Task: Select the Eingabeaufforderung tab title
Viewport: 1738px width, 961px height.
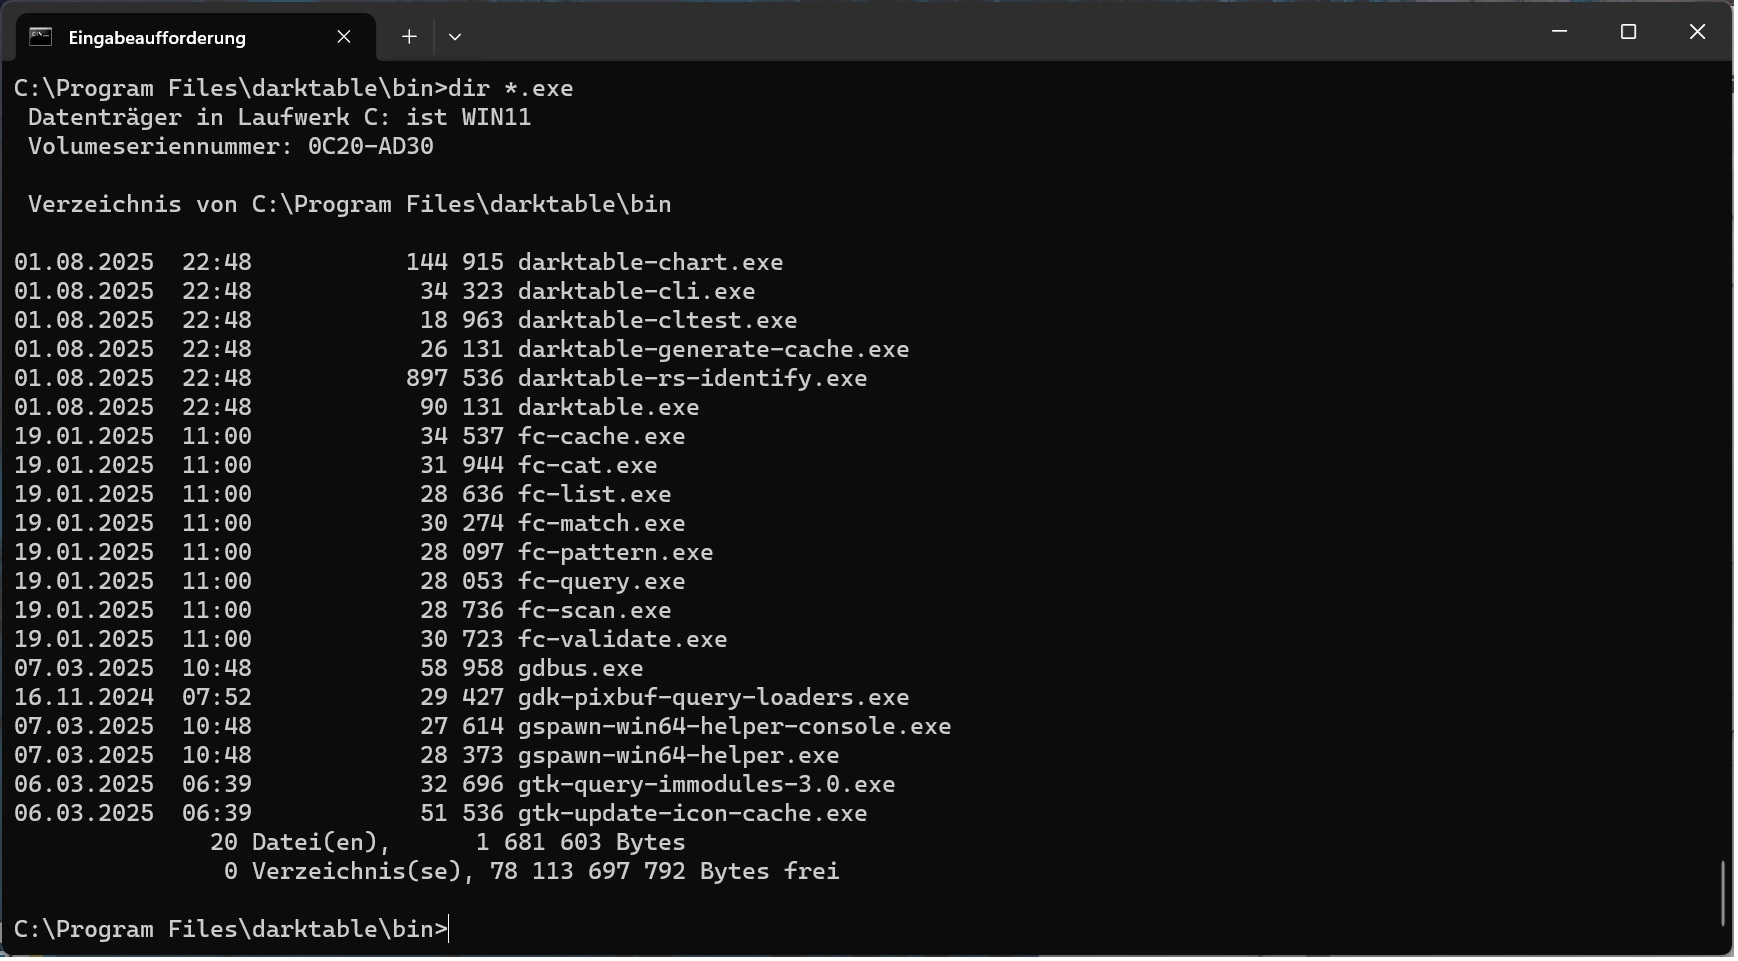Action: pos(157,38)
